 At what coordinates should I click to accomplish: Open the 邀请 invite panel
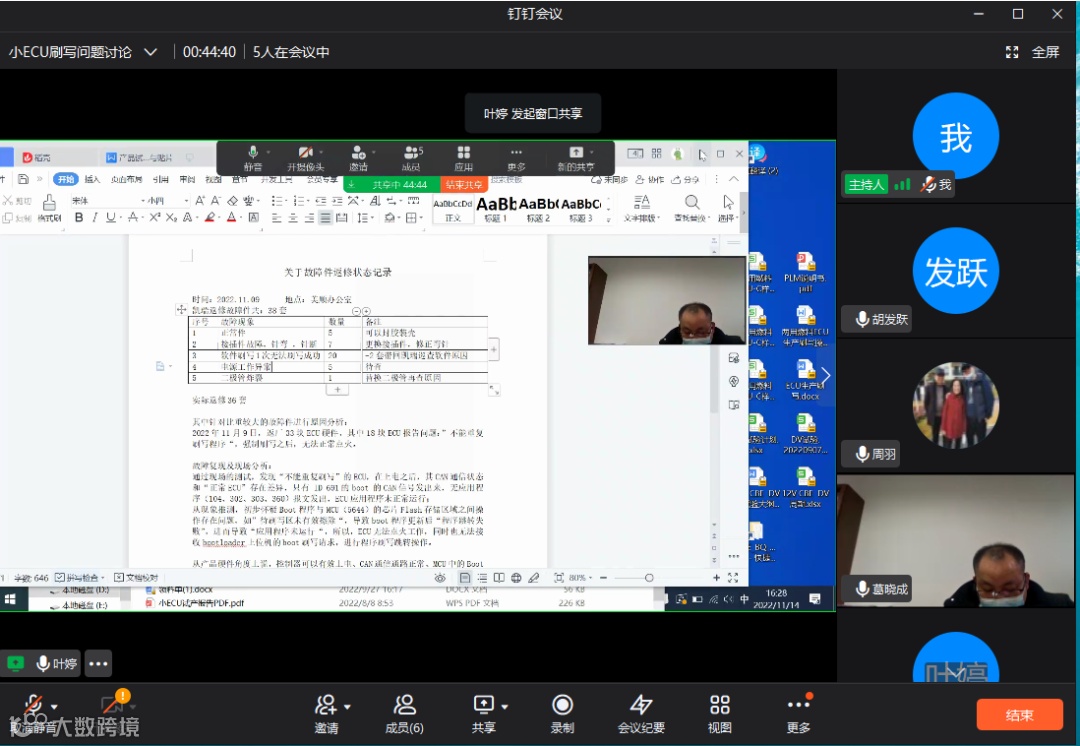pyautogui.click(x=326, y=714)
